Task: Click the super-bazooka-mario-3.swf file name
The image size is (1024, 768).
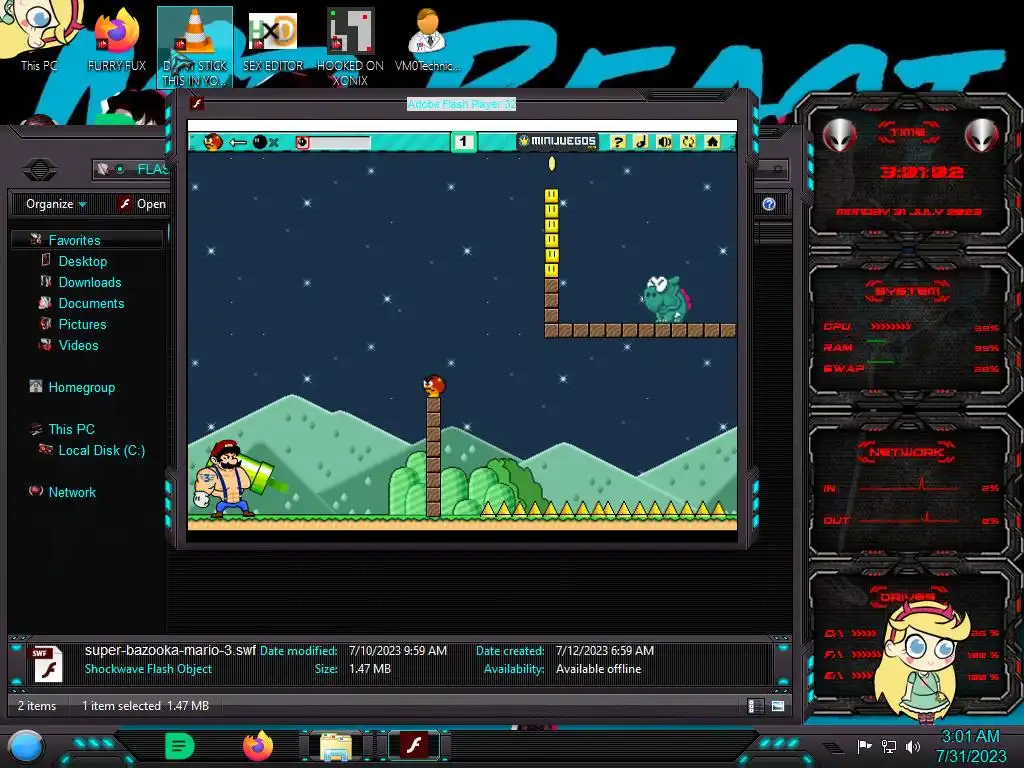Action: pos(170,650)
